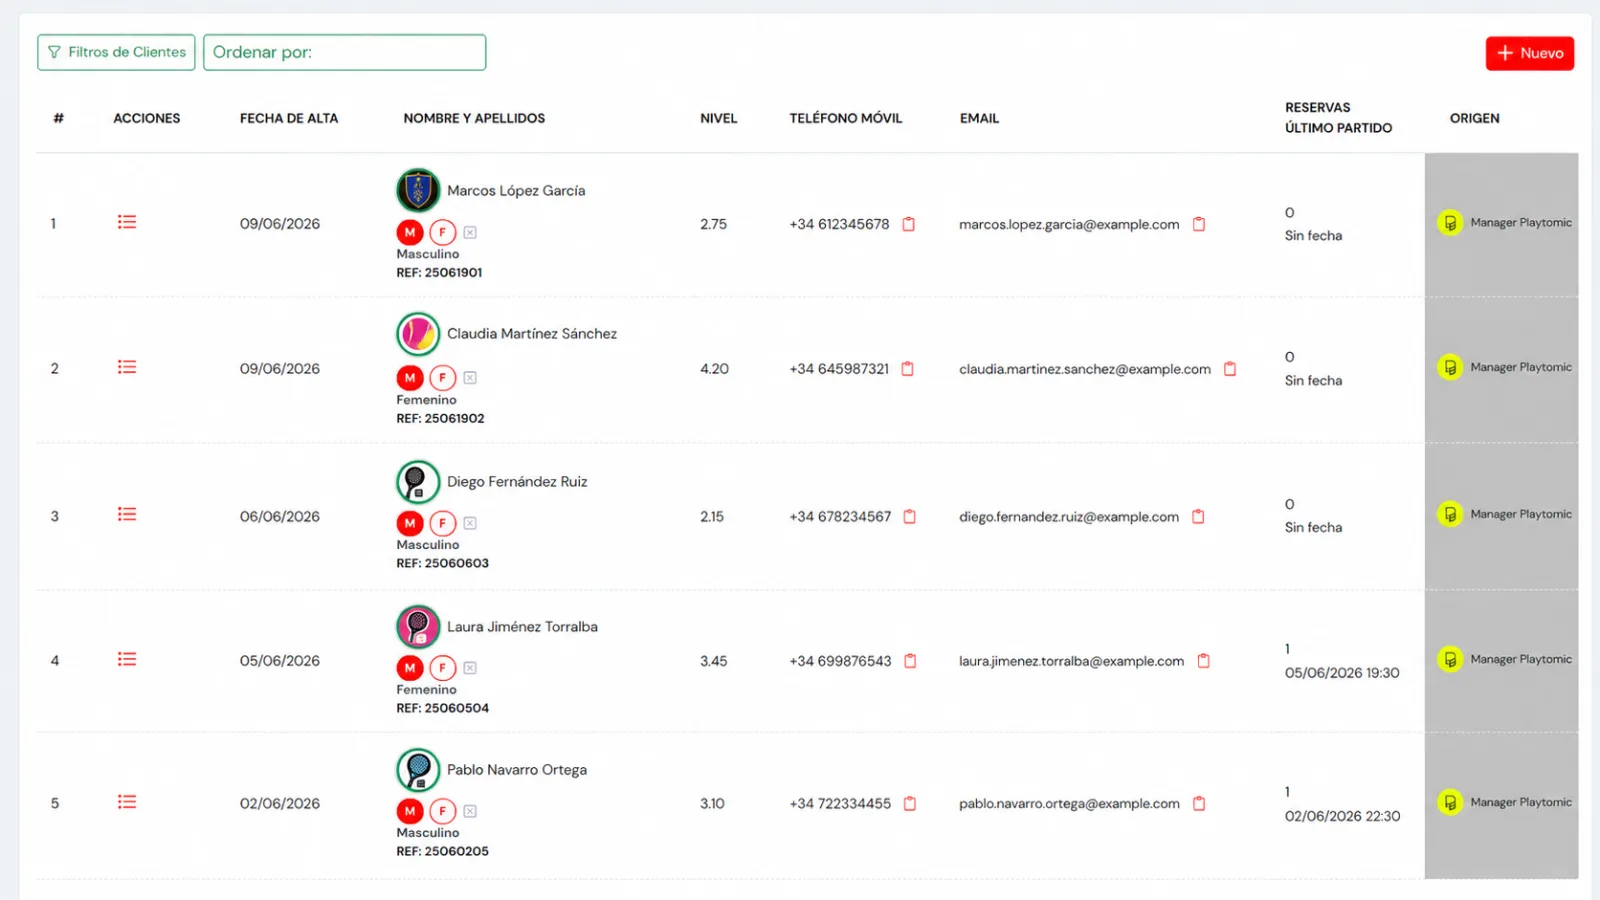The width and height of the screenshot is (1600, 900).
Task: Copy phone number +34 699876543
Action: (910, 661)
